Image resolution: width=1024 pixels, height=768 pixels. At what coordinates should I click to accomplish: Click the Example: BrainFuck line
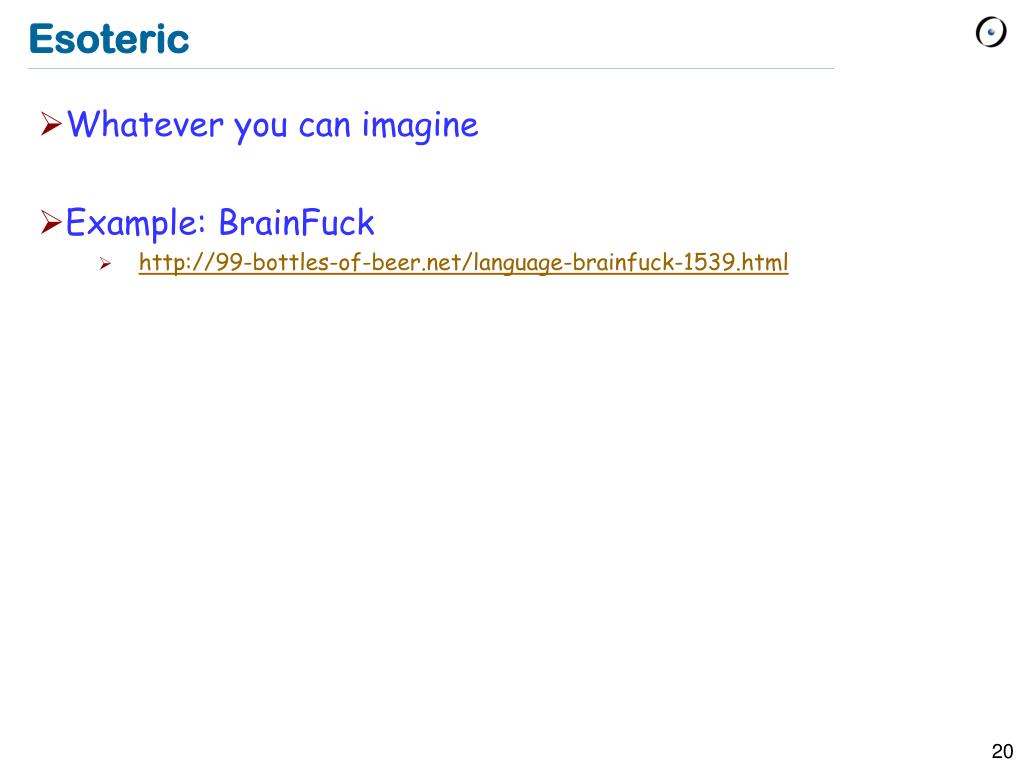220,223
